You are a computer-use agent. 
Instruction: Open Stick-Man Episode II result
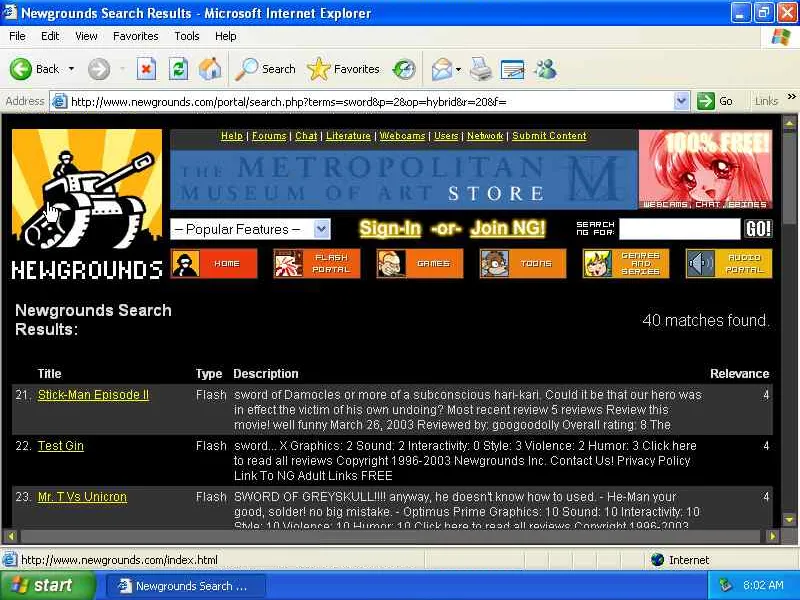pyautogui.click(x=93, y=395)
